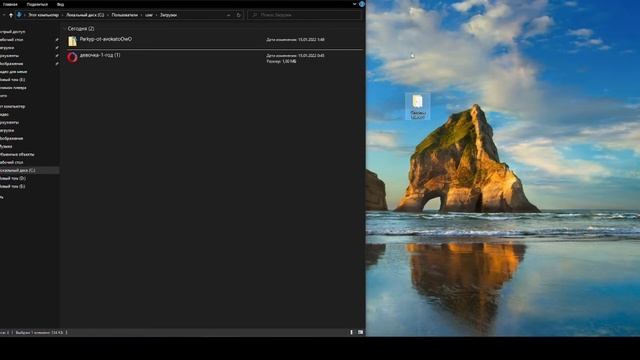Viewport: 640px width, 360px height.
Task: Open Видео under Этот компьютер
Action: [x=4, y=115]
